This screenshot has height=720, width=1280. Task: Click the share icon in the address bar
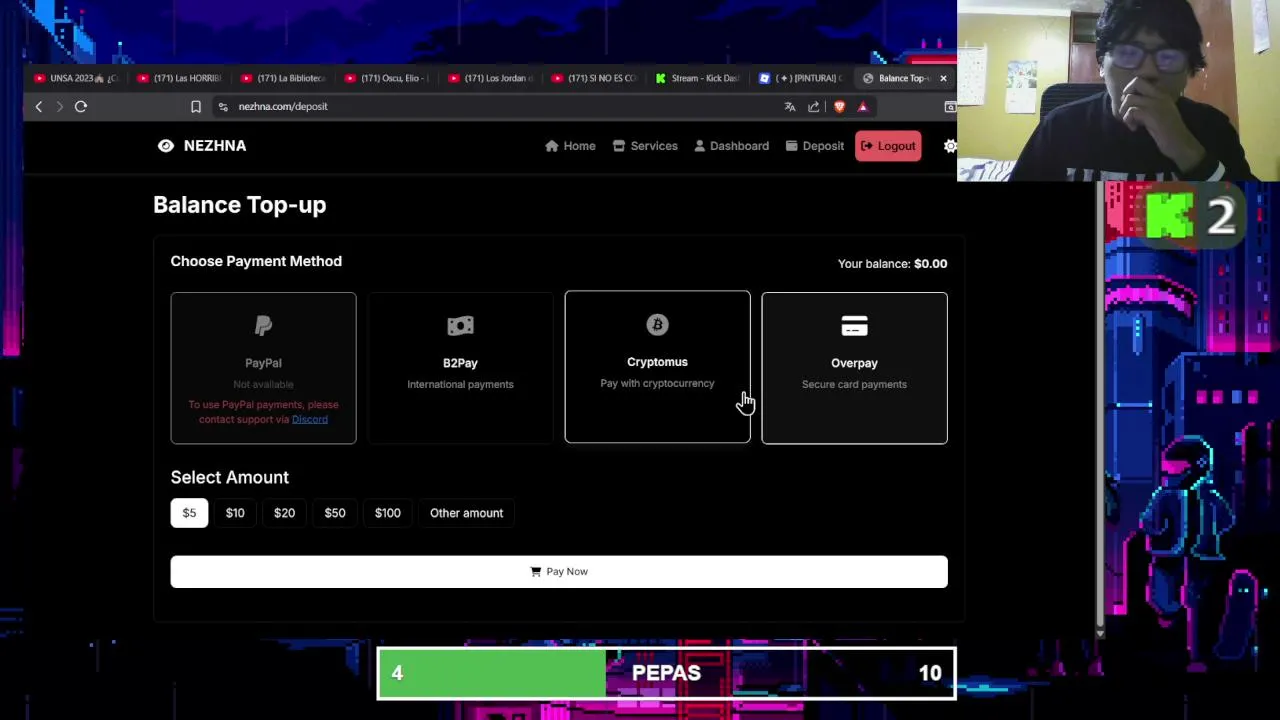coord(814,107)
